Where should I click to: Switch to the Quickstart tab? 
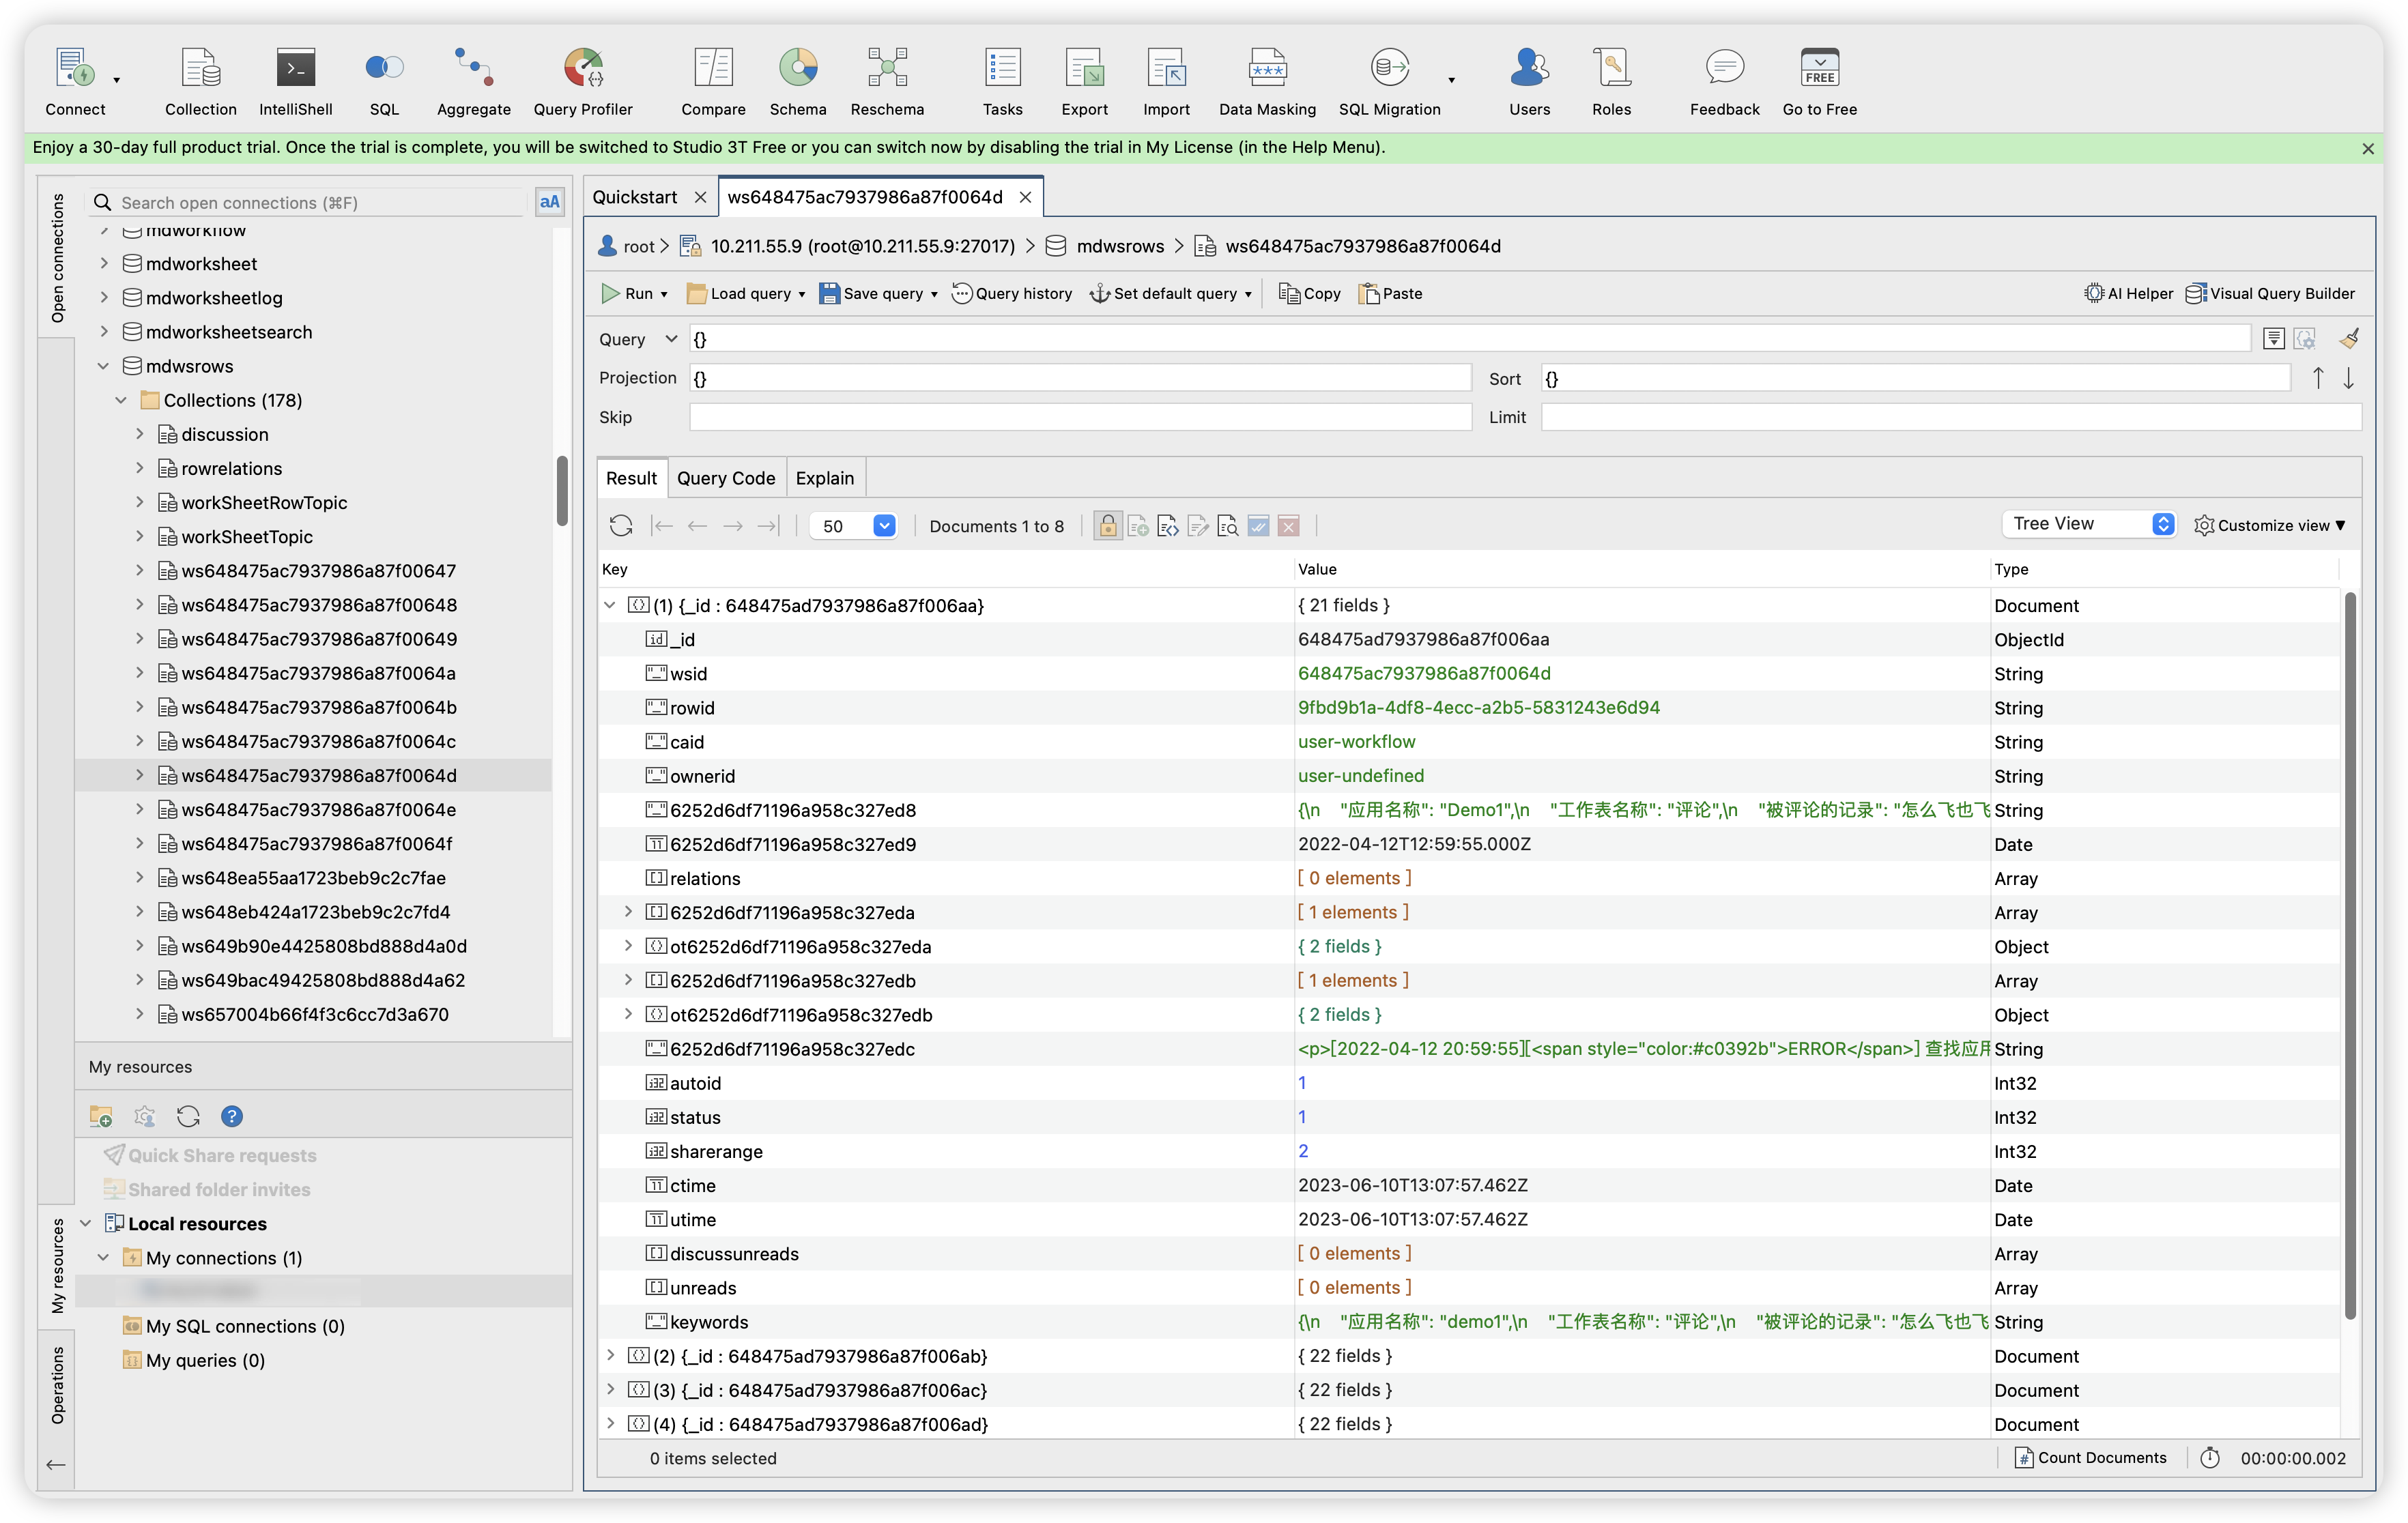pos(634,197)
